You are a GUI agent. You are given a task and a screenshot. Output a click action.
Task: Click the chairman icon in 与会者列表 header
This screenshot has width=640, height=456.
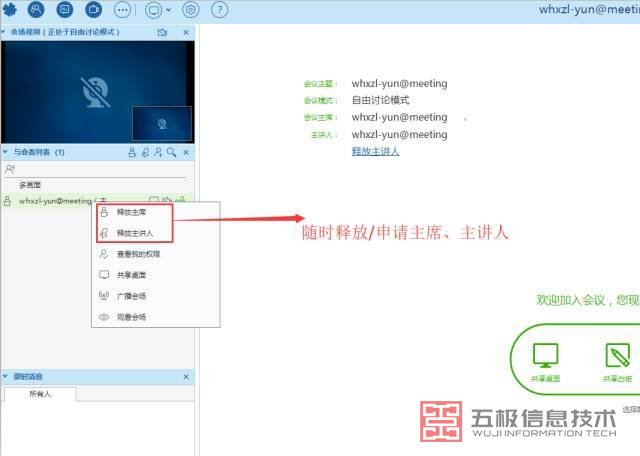132,152
